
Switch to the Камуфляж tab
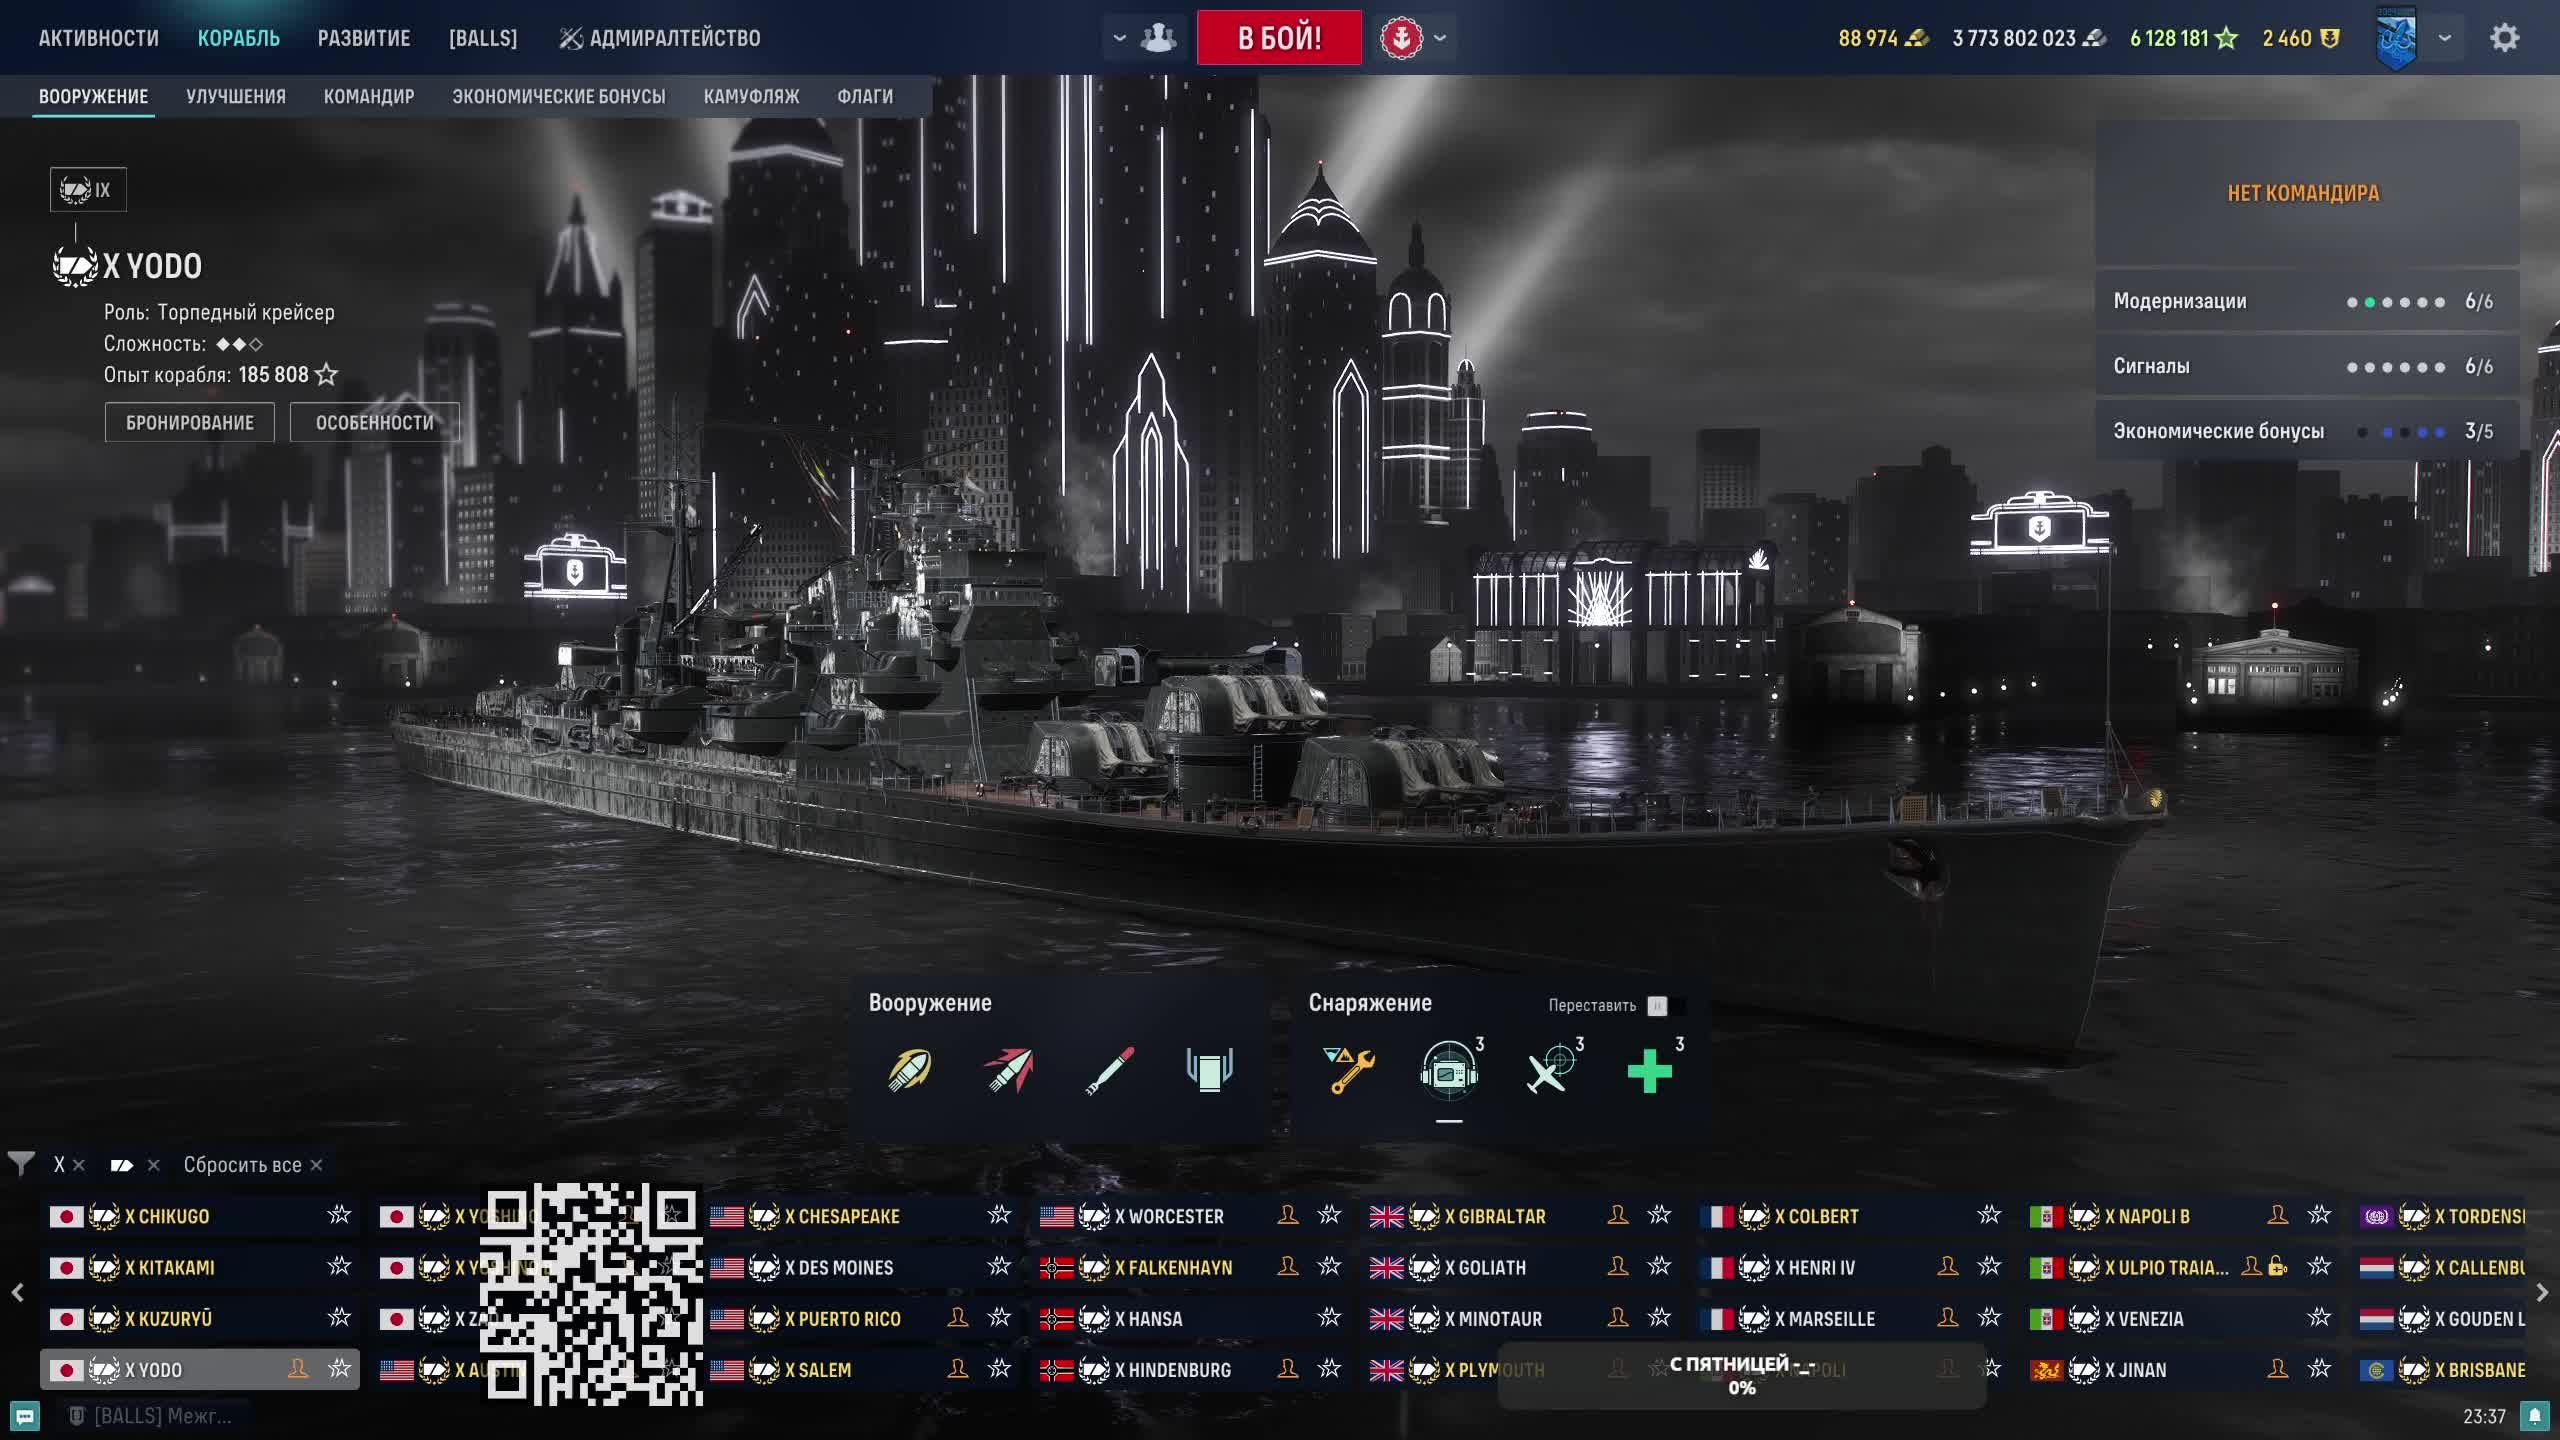pos(751,97)
